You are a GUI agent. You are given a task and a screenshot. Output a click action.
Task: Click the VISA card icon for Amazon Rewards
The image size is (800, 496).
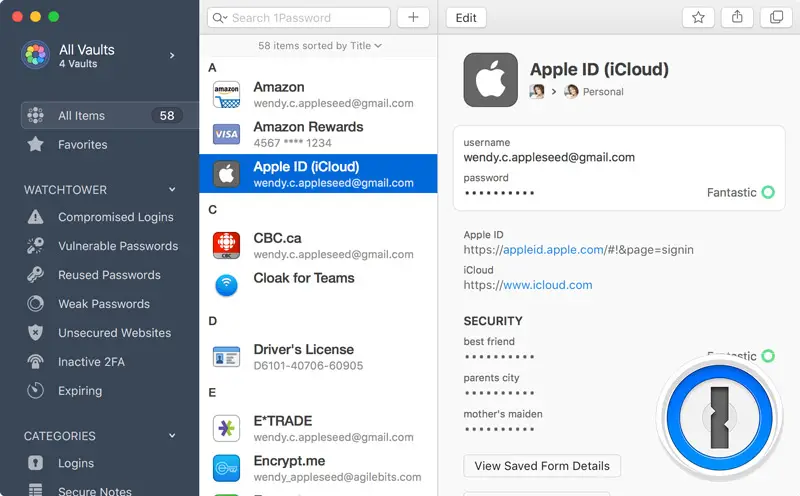227,134
